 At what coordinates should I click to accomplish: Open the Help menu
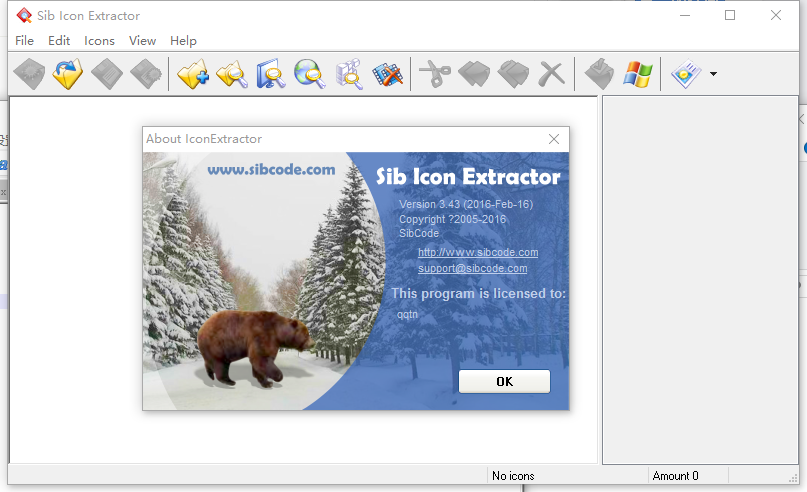[x=183, y=41]
